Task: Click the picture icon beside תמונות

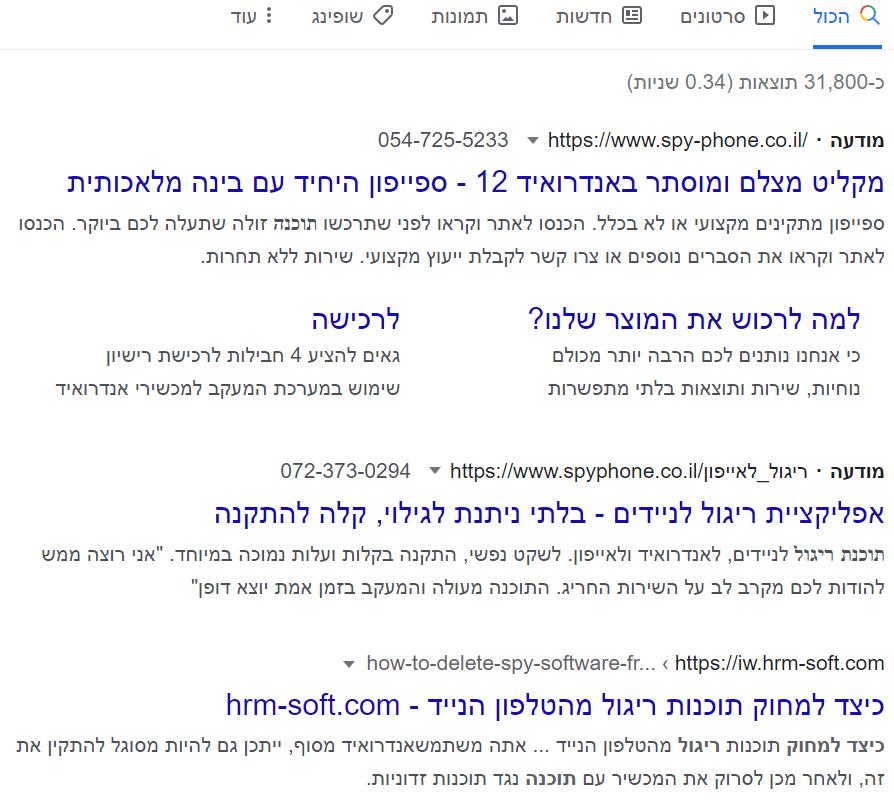Action: (507, 15)
